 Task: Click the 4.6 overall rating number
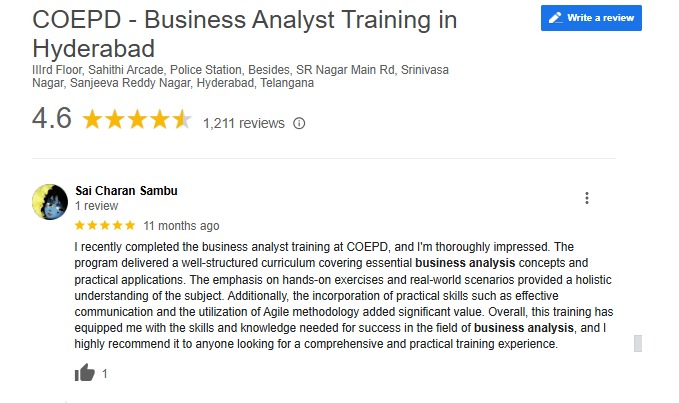(51, 119)
